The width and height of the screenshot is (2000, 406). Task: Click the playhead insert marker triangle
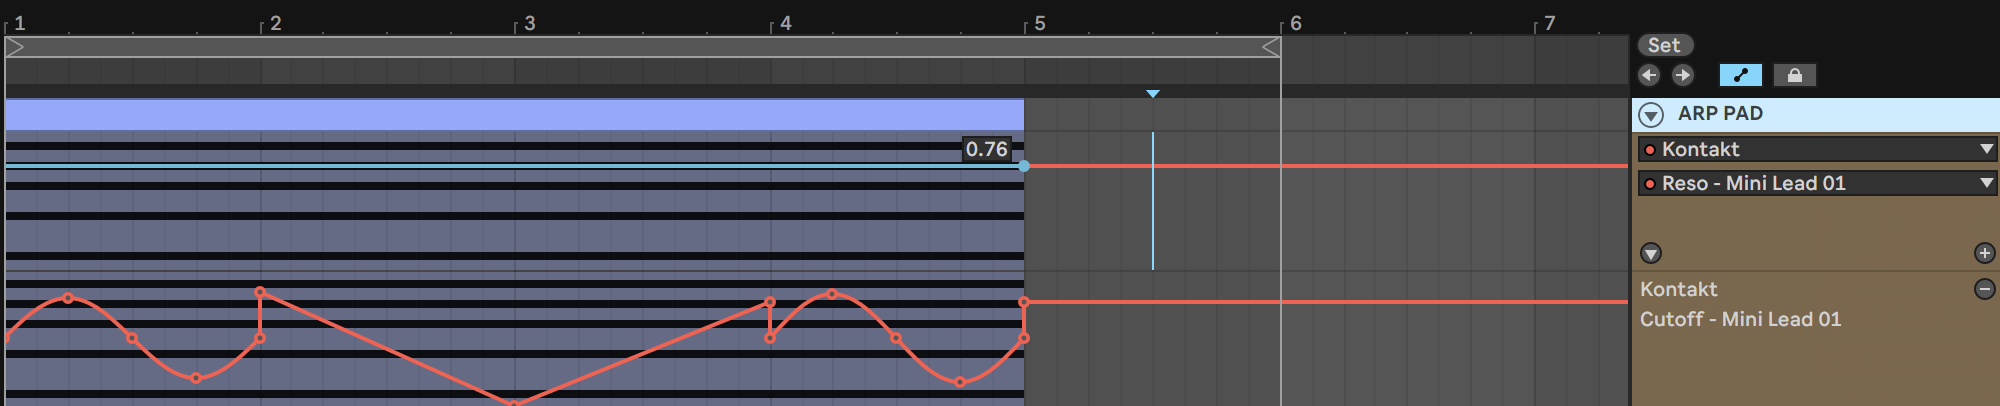pos(1153,94)
